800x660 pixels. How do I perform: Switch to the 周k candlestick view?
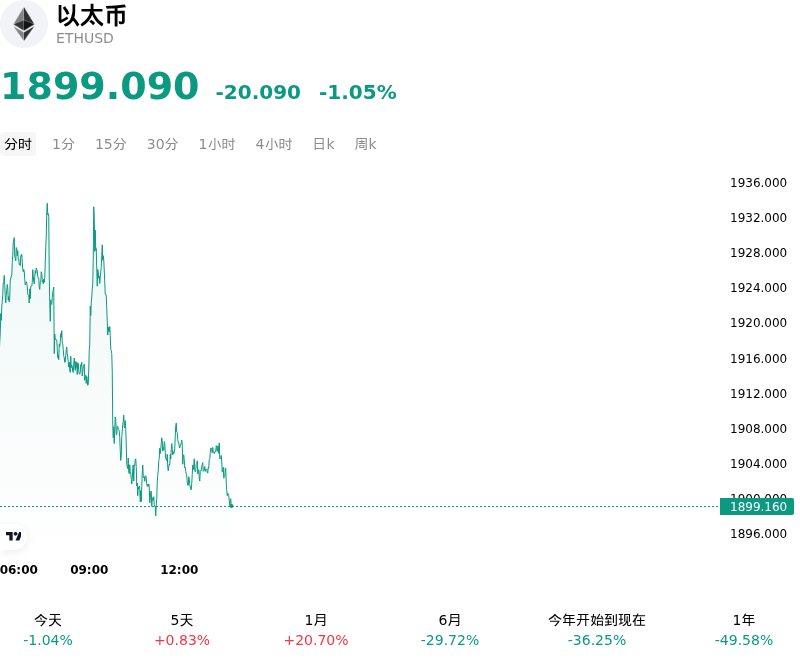pos(365,144)
